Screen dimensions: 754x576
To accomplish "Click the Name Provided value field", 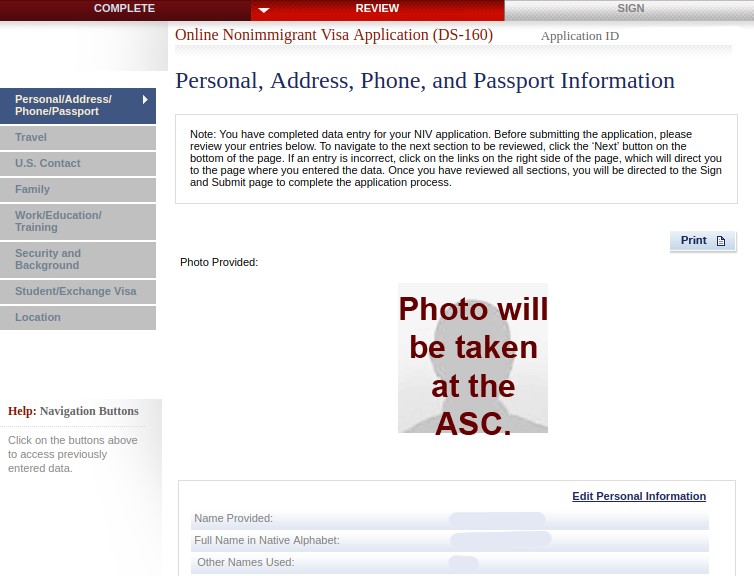I will [x=497, y=519].
